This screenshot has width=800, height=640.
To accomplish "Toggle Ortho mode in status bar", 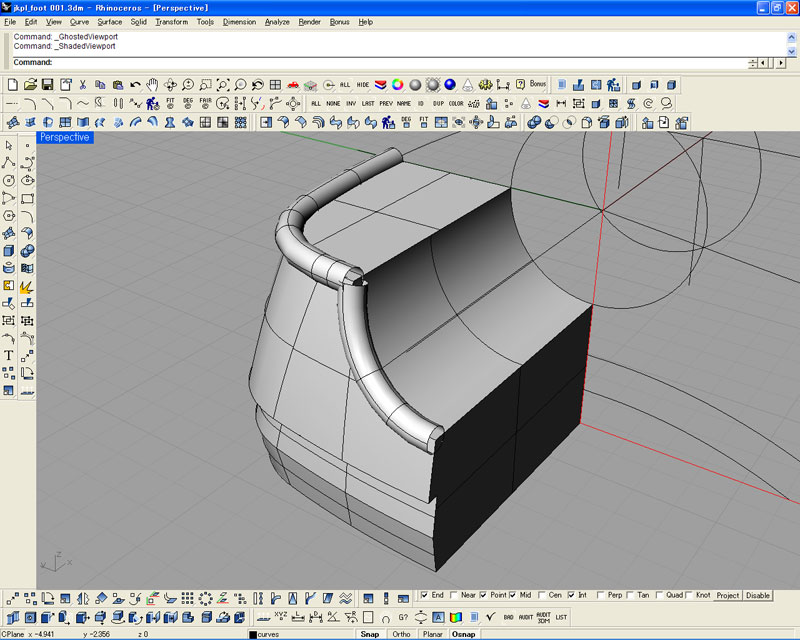I will pos(400,634).
